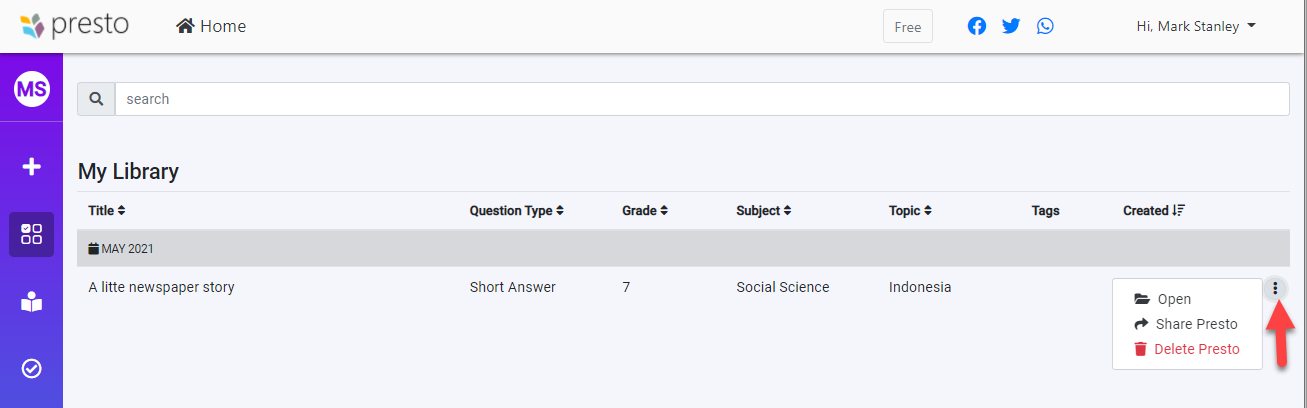Image resolution: width=1307 pixels, height=408 pixels.
Task: Click into the search input field
Action: [700, 99]
